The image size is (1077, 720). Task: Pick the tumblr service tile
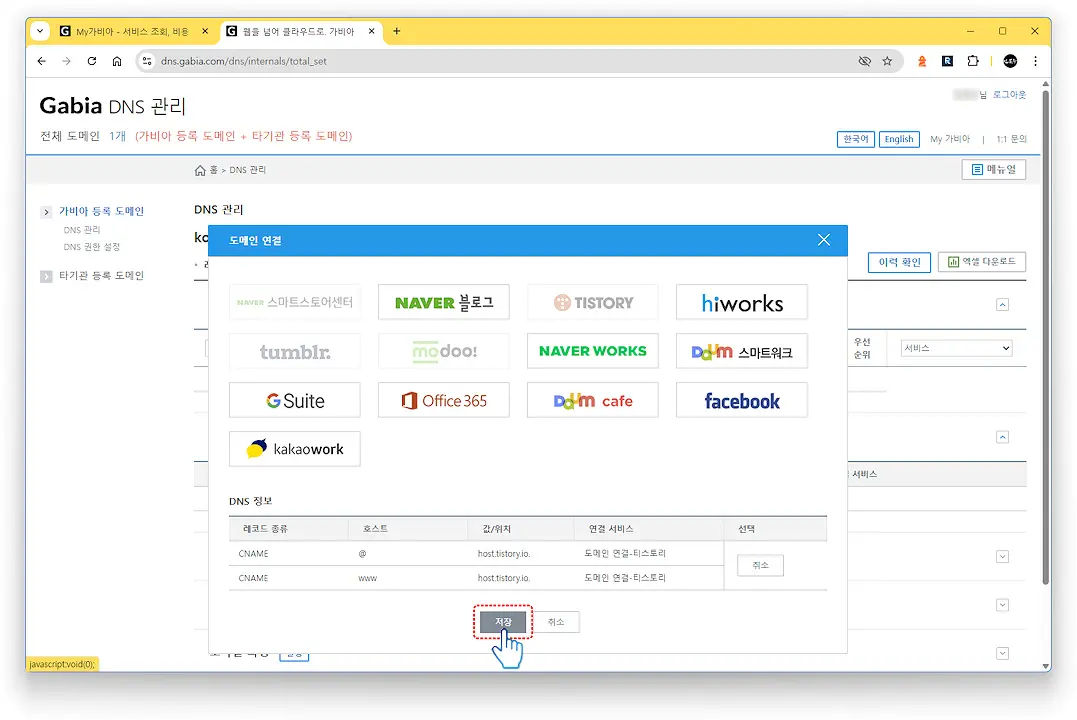coord(295,351)
